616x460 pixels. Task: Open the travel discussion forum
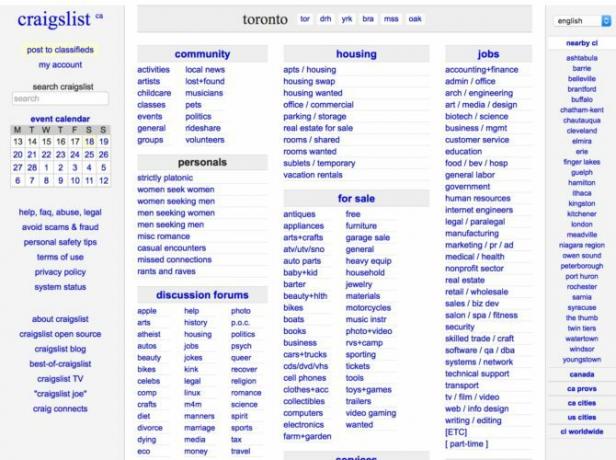tap(240, 451)
